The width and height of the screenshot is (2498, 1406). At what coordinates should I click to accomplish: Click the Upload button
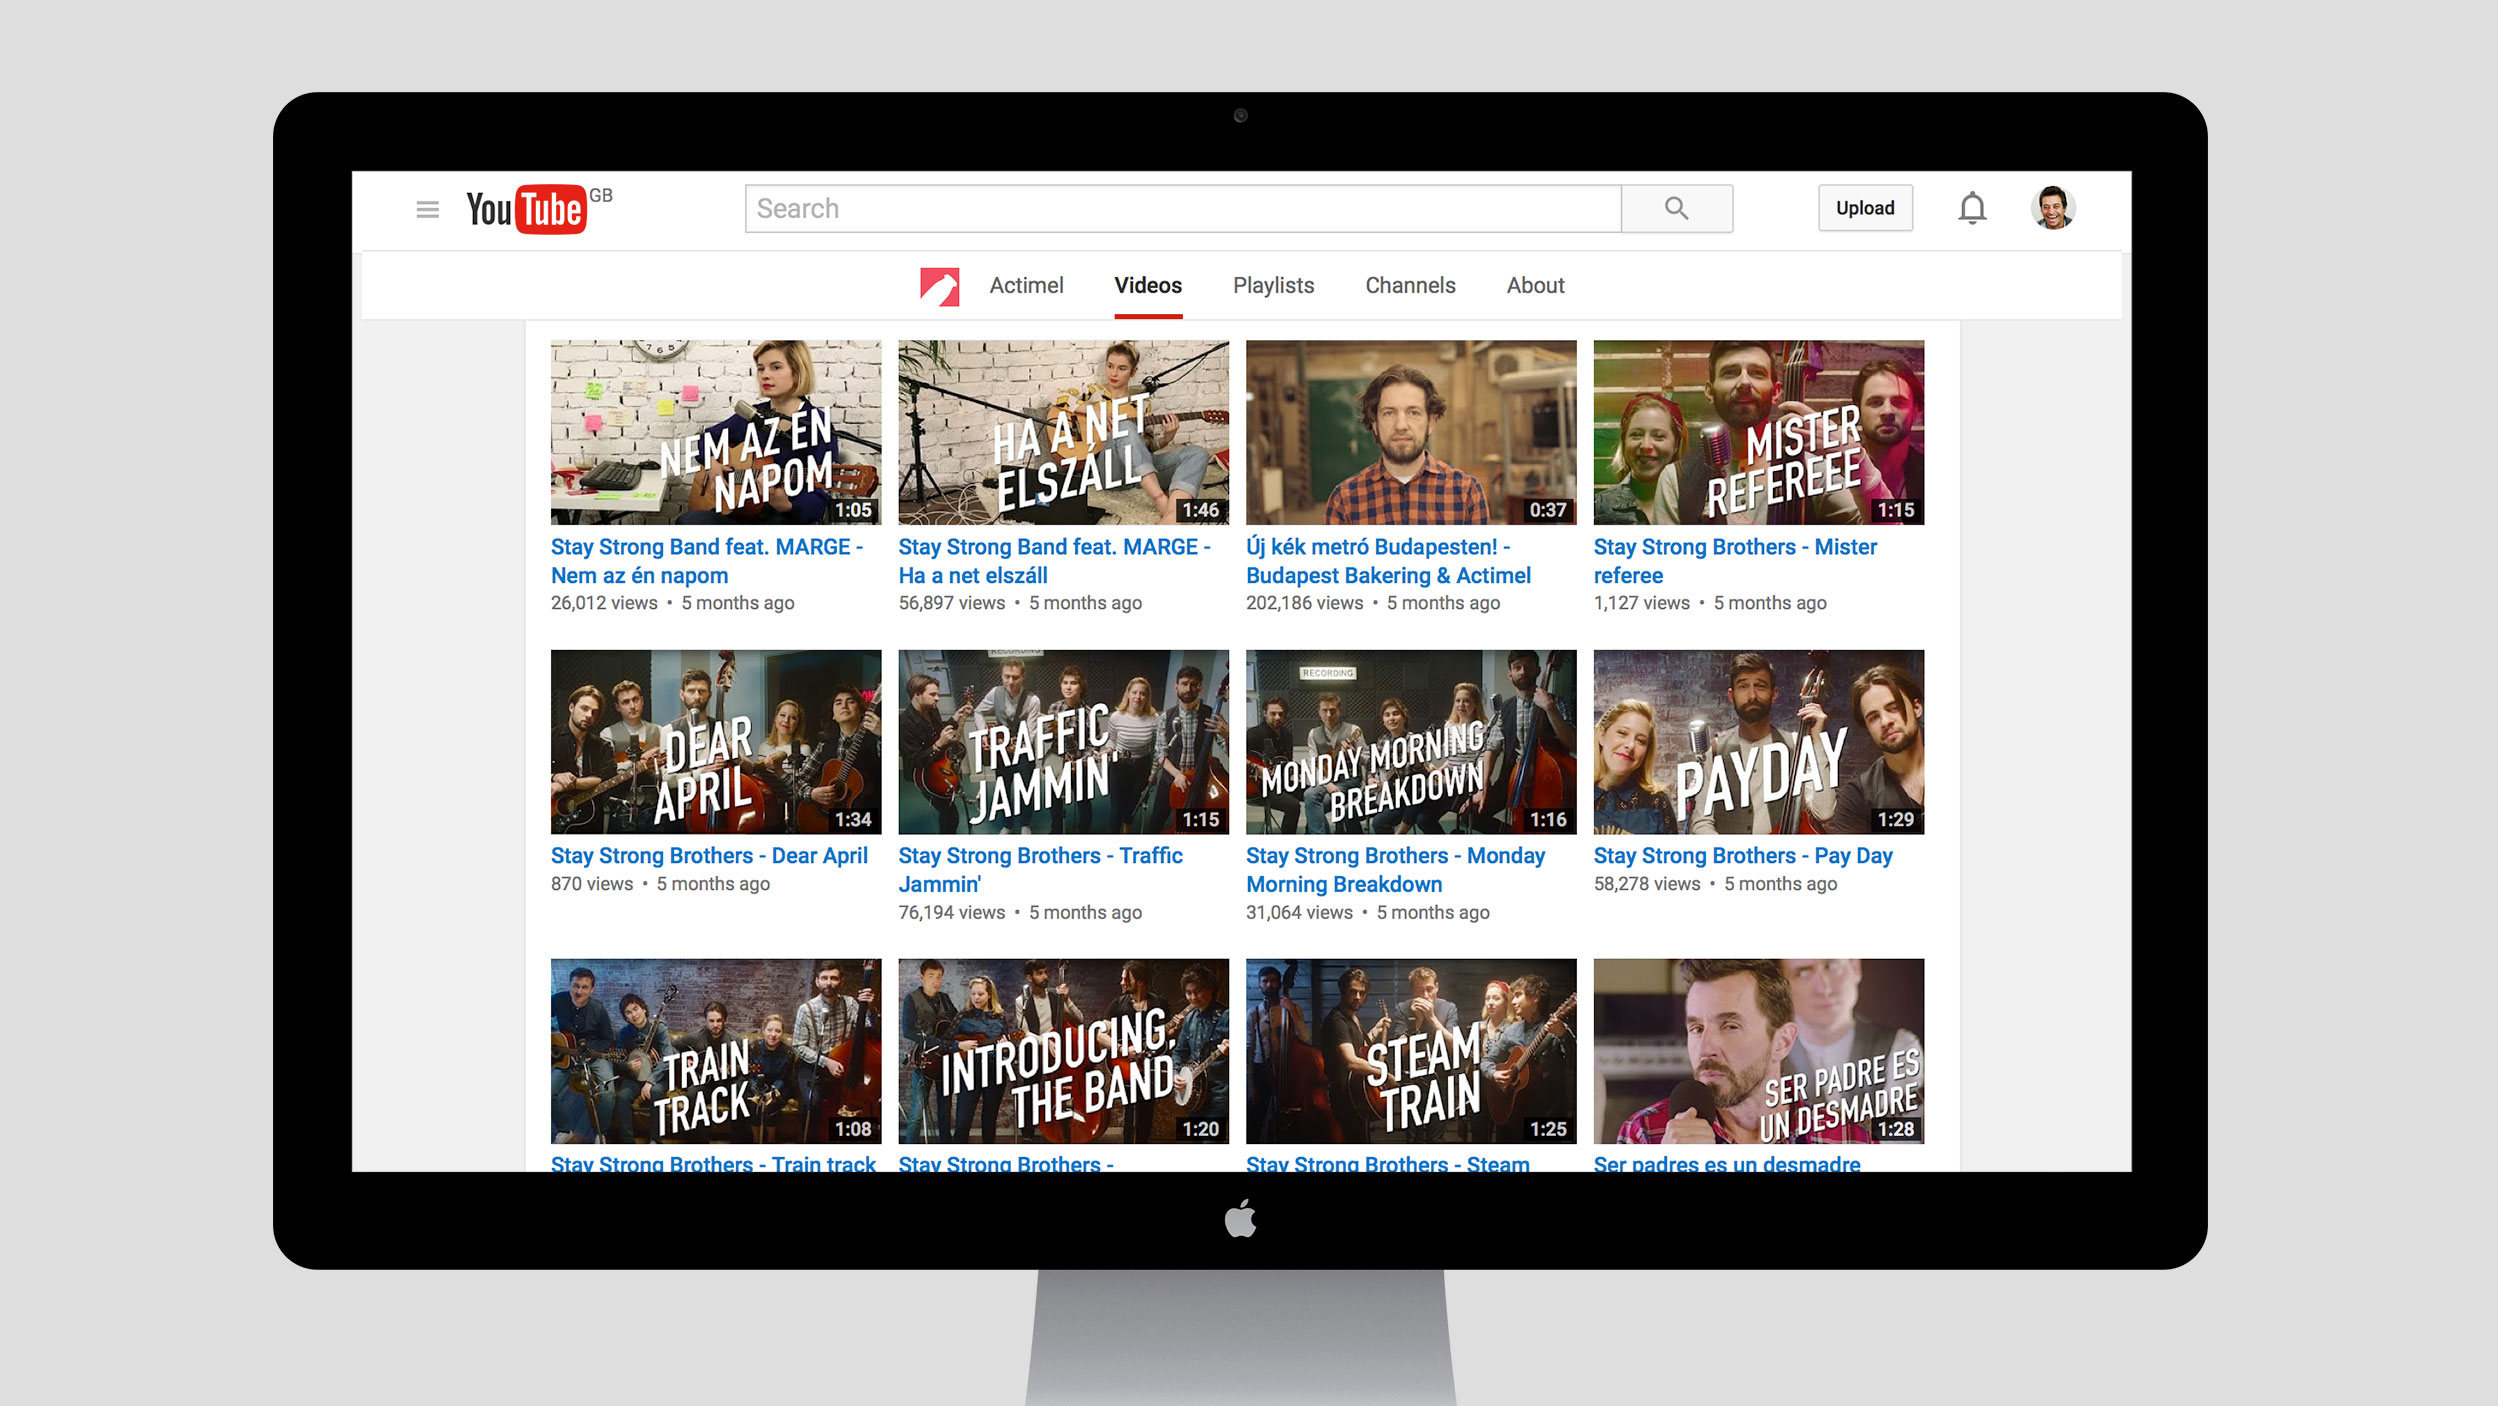point(1864,208)
